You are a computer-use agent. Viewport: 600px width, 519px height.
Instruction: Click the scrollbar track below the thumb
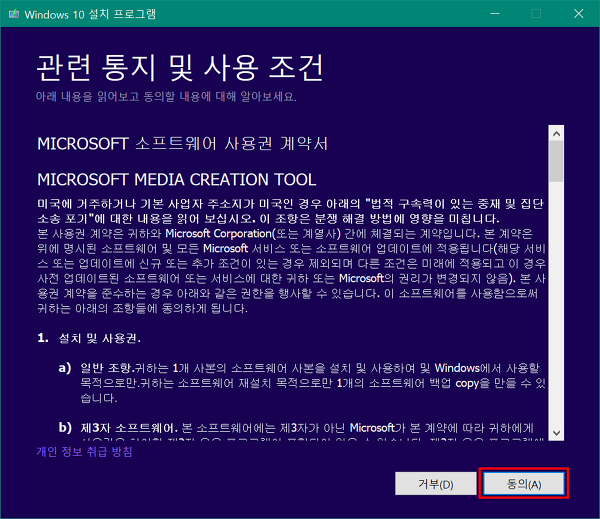coord(556,303)
